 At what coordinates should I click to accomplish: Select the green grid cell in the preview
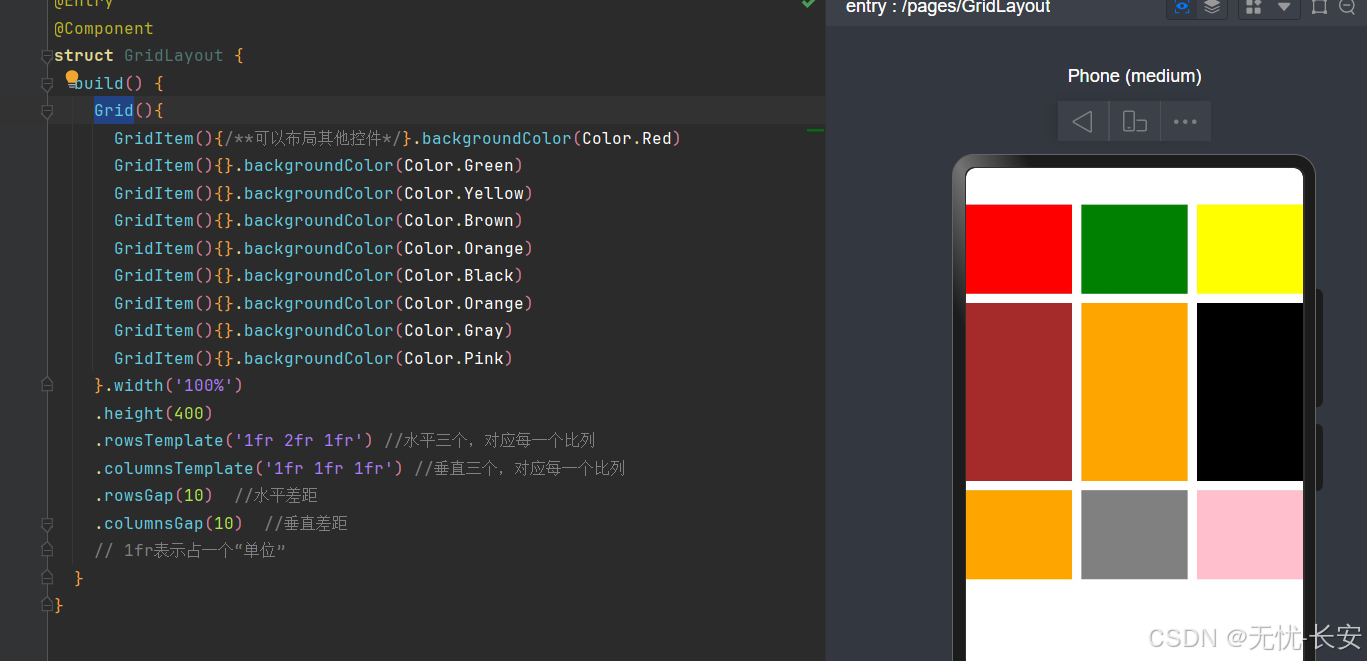(x=1134, y=249)
